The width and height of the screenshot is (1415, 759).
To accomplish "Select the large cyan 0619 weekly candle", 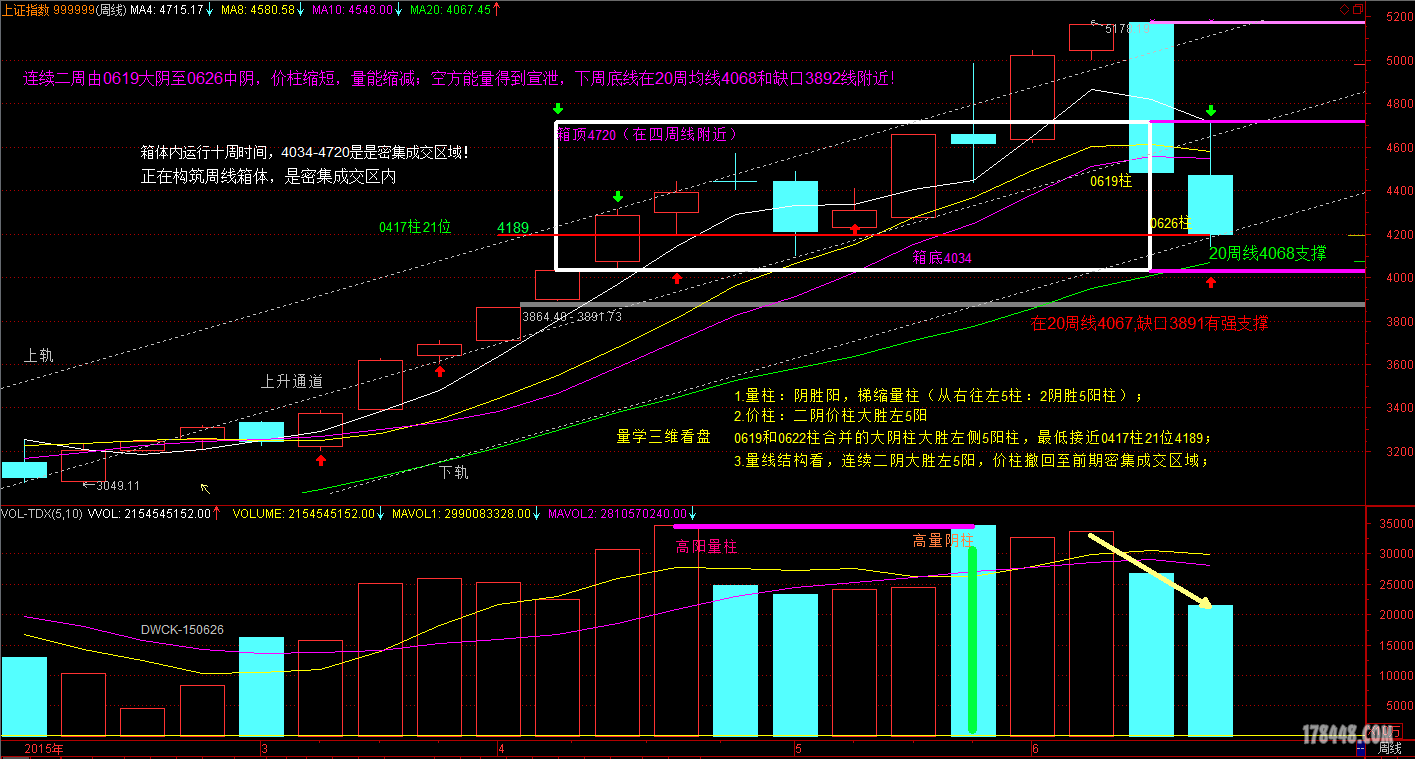I will (1151, 97).
